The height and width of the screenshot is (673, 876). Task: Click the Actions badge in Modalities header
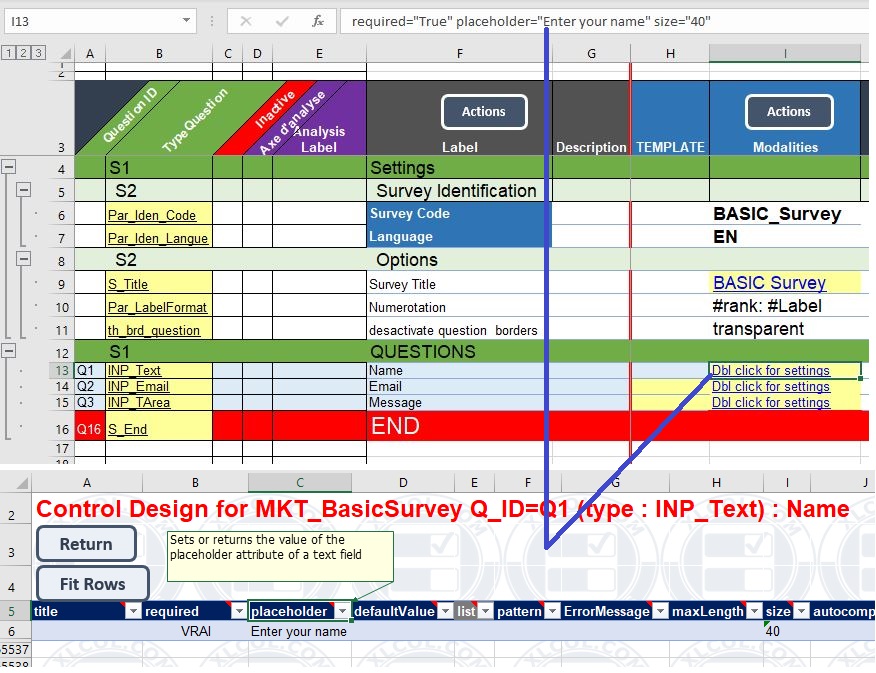(787, 113)
